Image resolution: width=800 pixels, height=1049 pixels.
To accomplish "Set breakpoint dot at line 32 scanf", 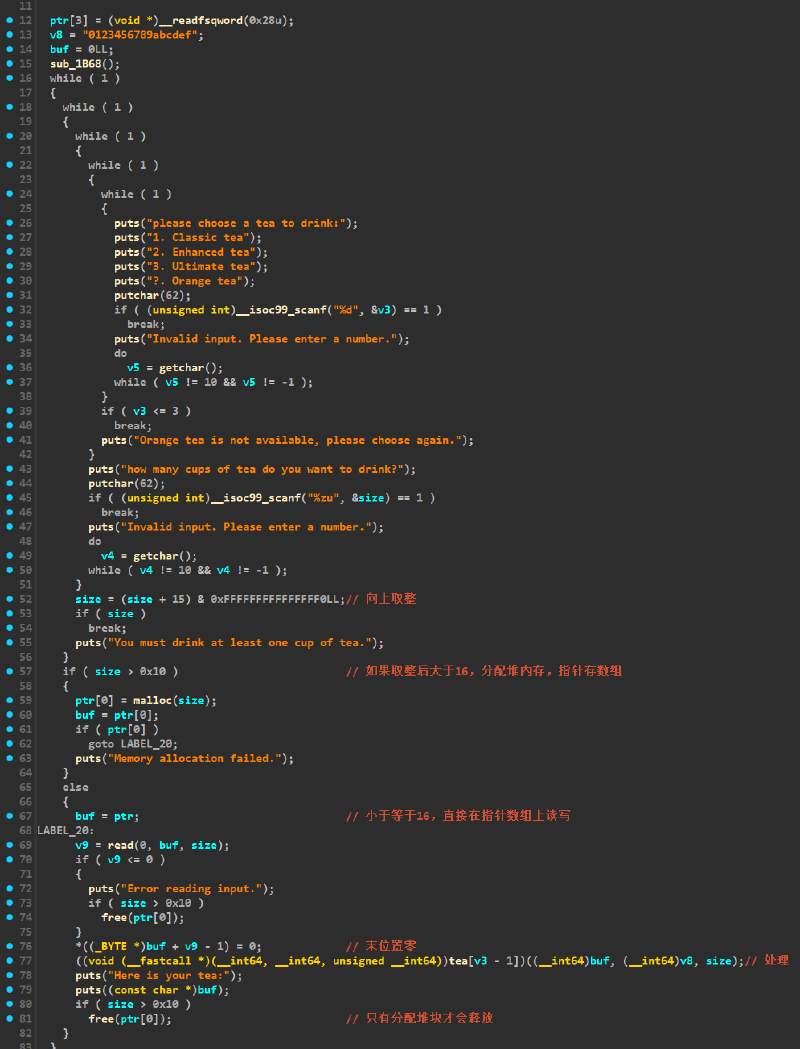I will (9, 310).
